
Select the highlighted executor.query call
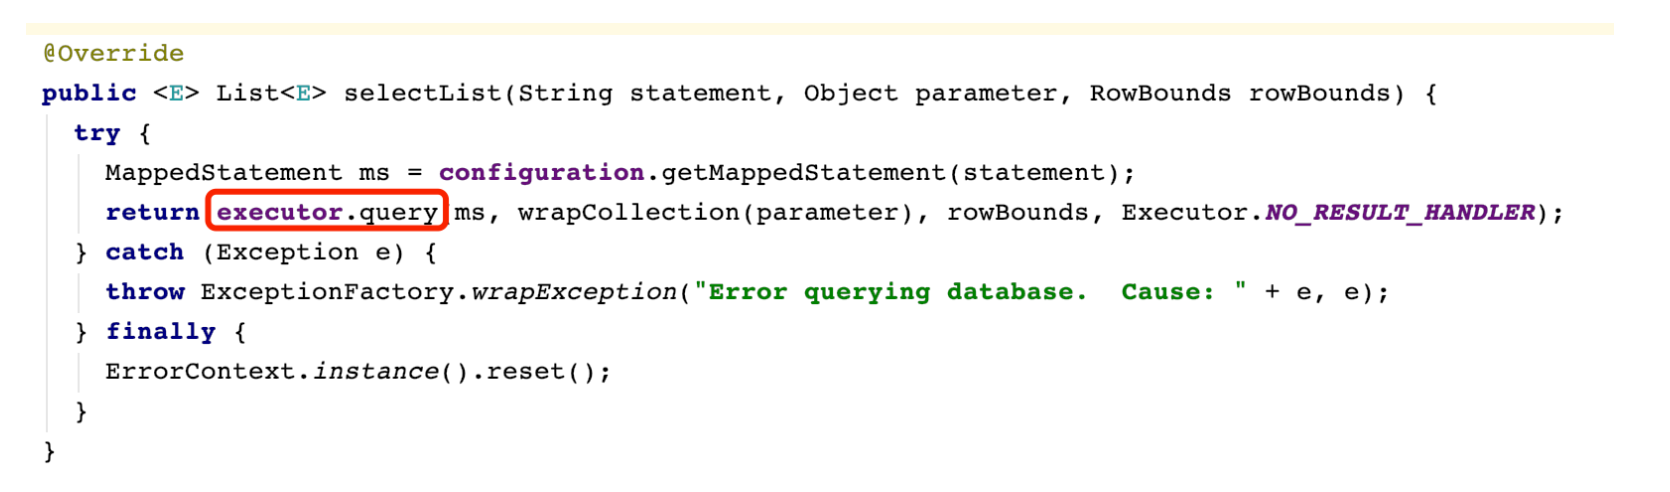click(327, 212)
